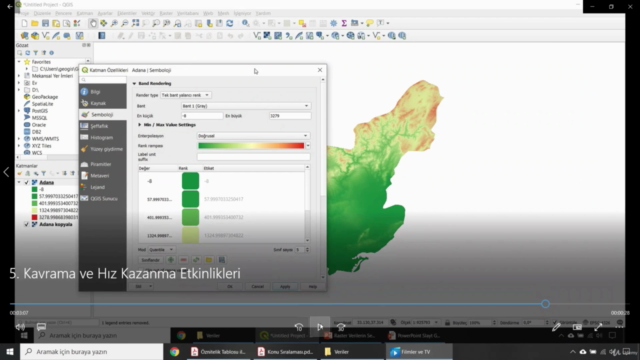Image resolution: width=640 pixels, height=360 pixels.
Task: Click the green plus add class icon
Action: pos(171,260)
